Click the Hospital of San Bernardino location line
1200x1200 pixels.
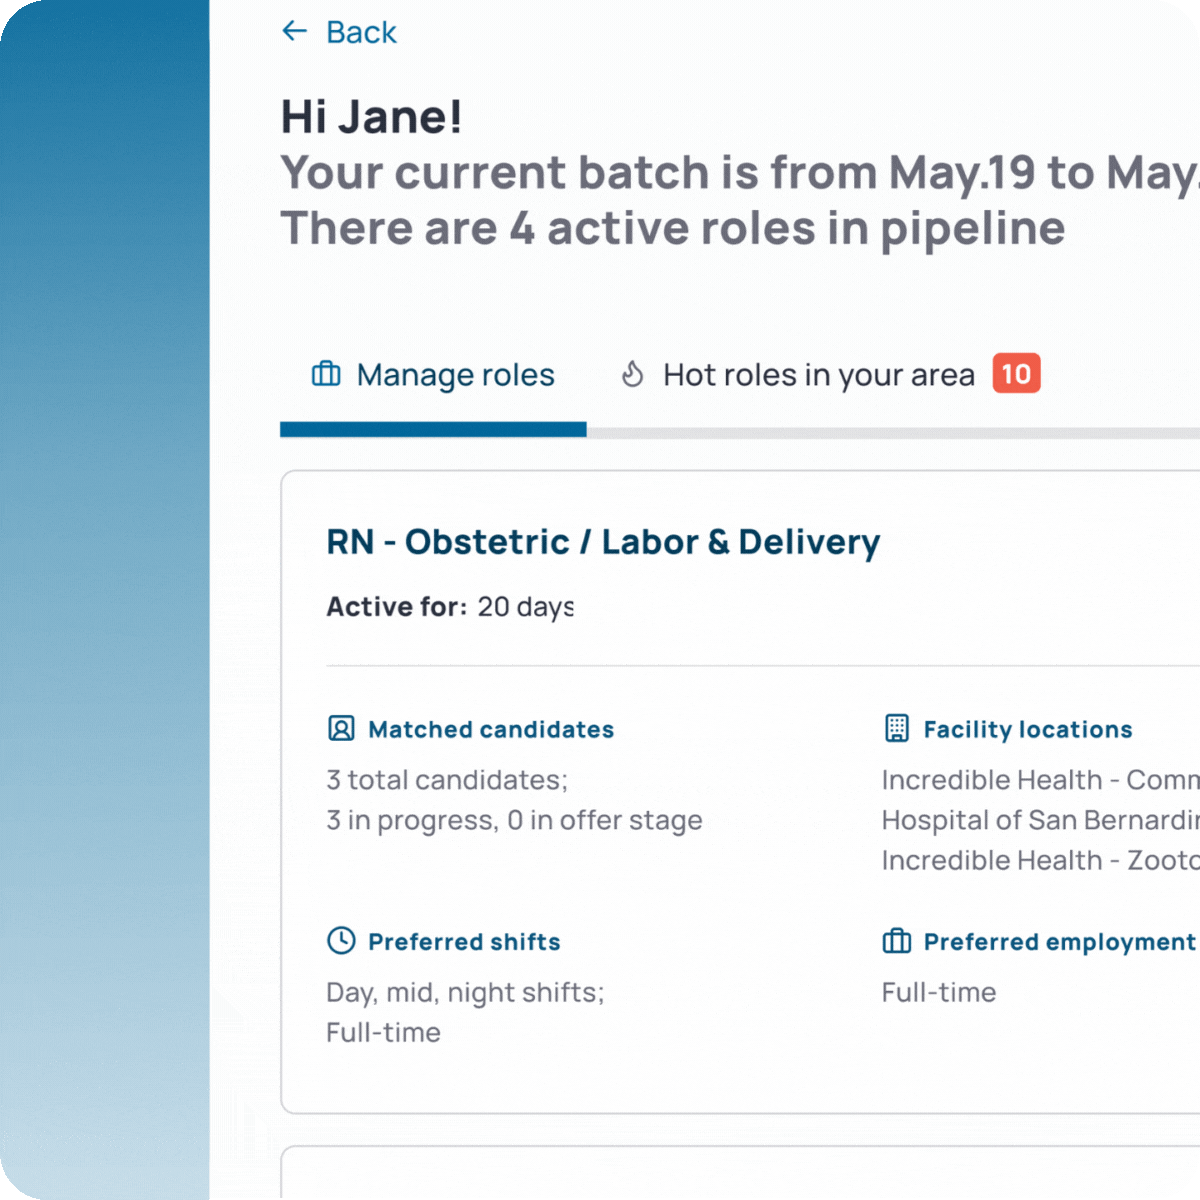point(1040,820)
